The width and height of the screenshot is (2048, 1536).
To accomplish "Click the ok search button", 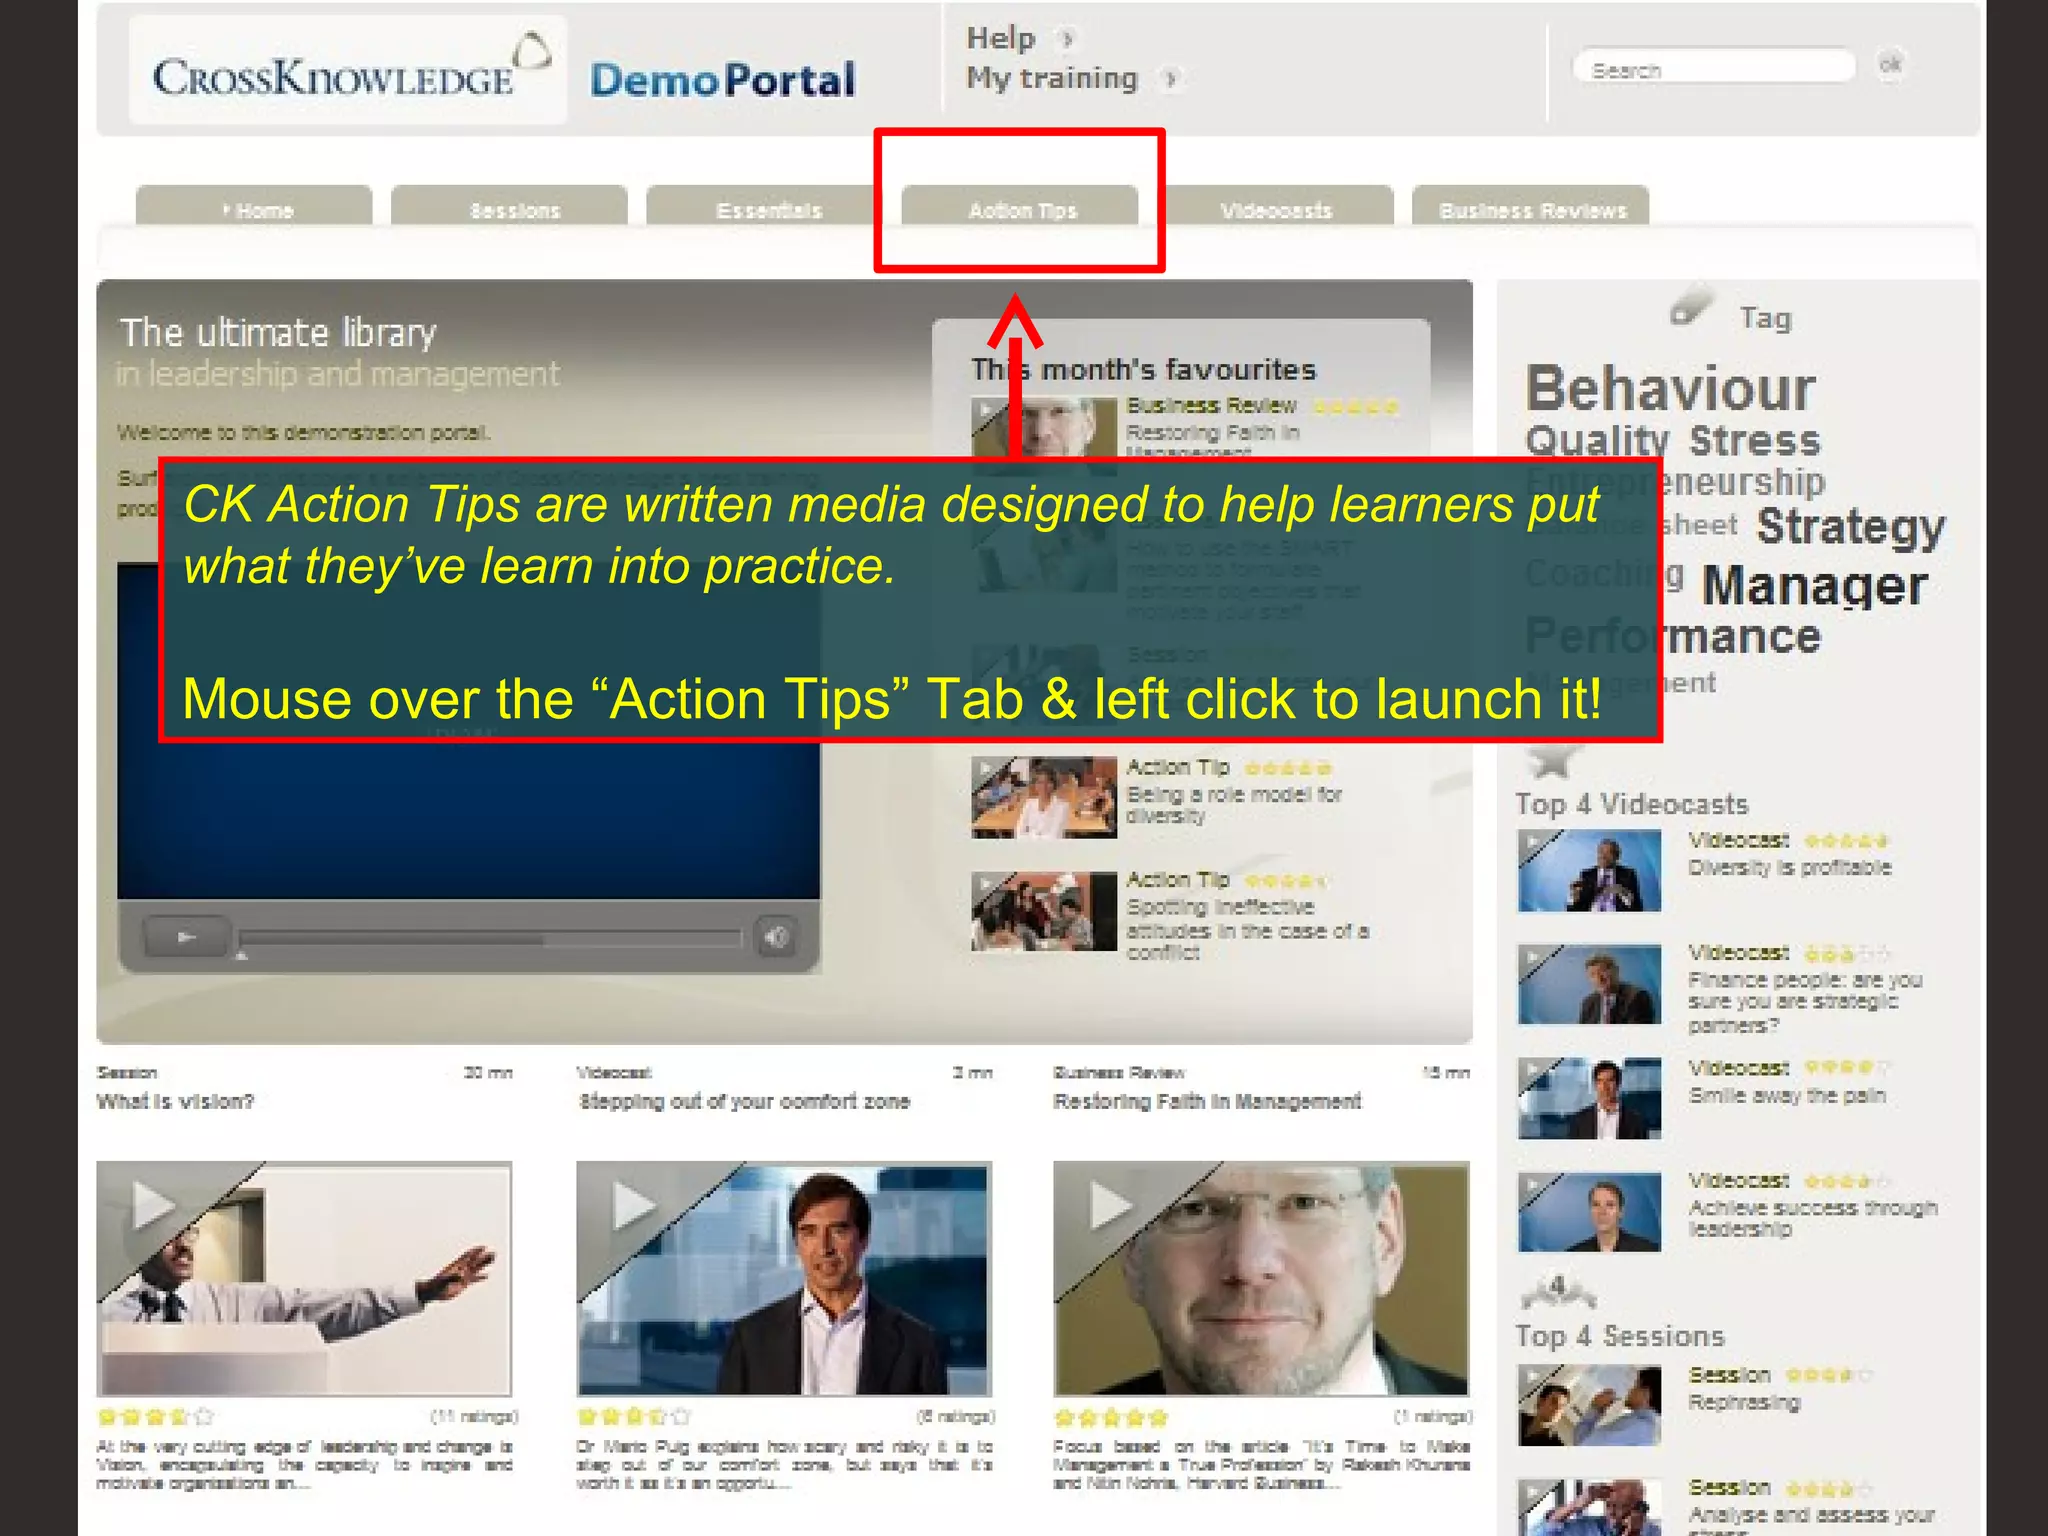I will click(1890, 65).
